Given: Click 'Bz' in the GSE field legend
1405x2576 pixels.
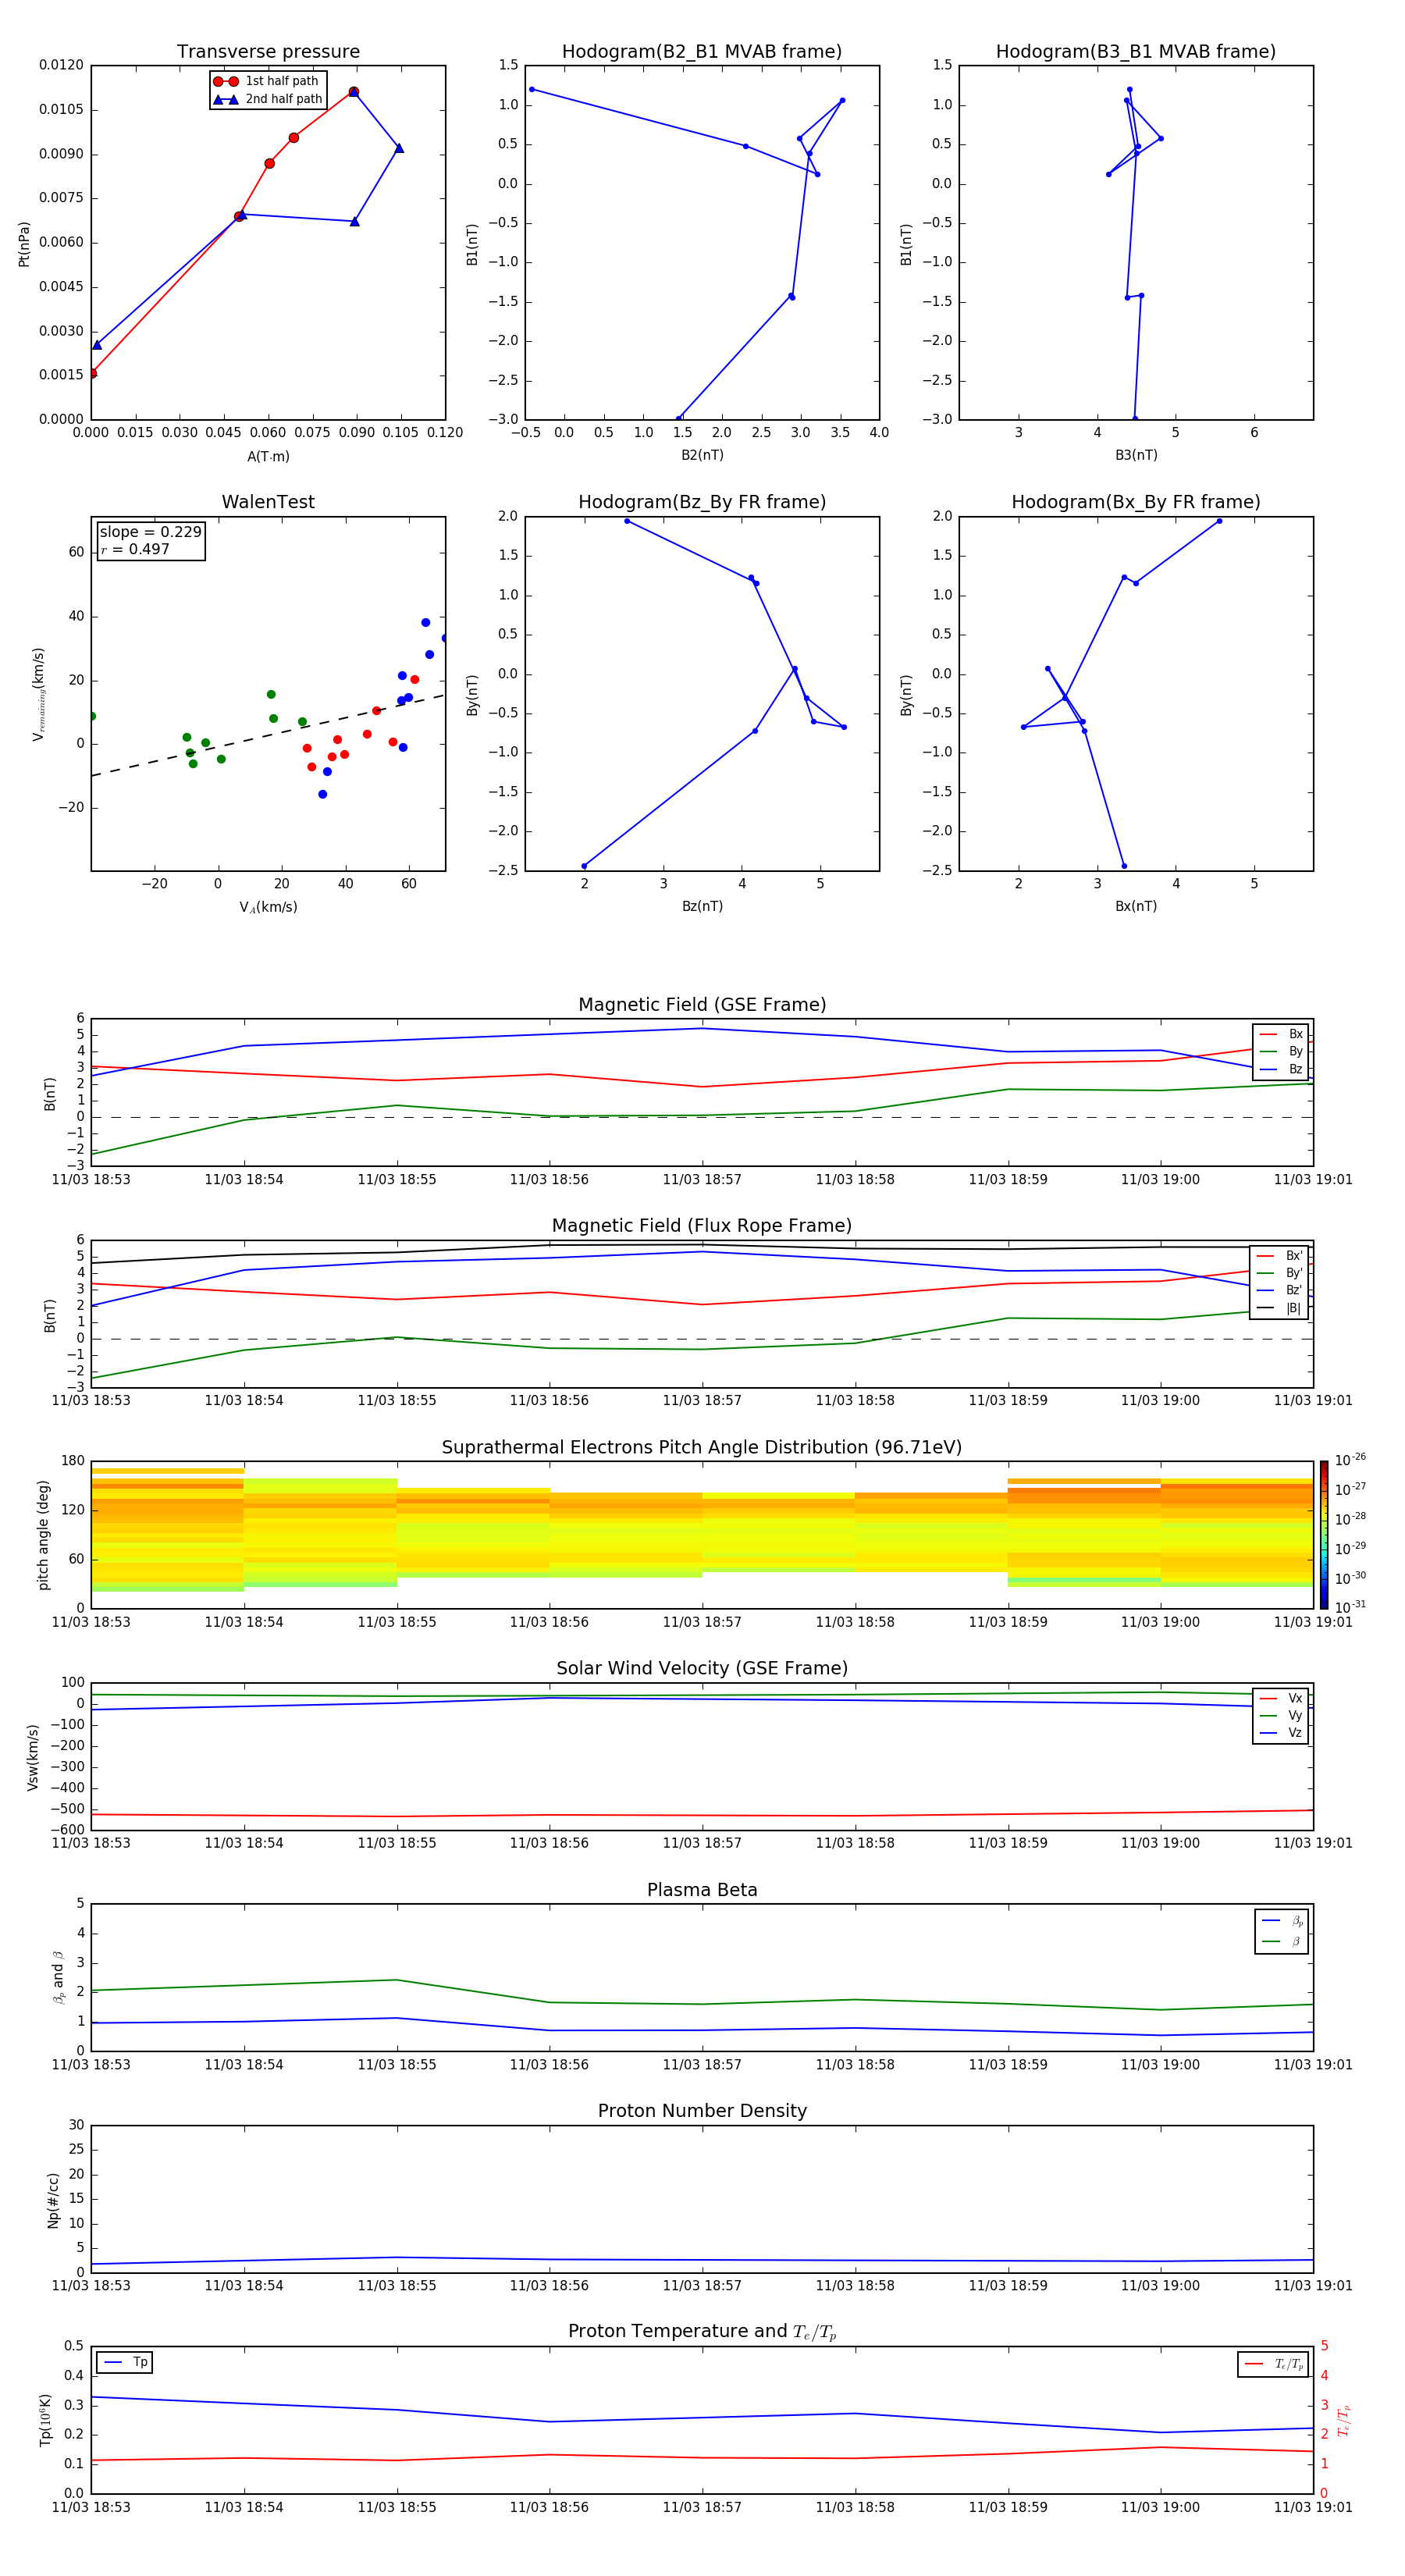Looking at the screenshot, I should (x=1281, y=1070).
